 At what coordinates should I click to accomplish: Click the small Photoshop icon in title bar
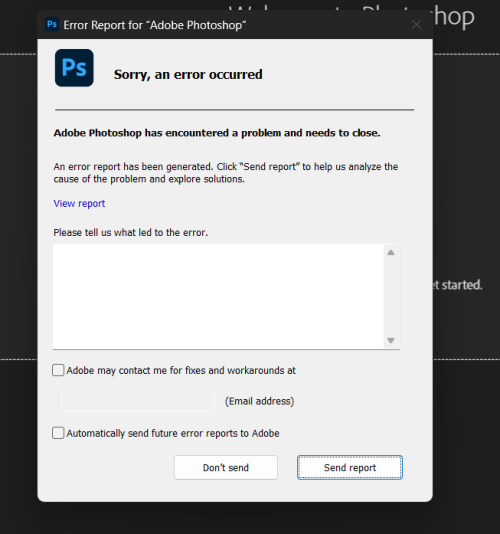point(52,25)
